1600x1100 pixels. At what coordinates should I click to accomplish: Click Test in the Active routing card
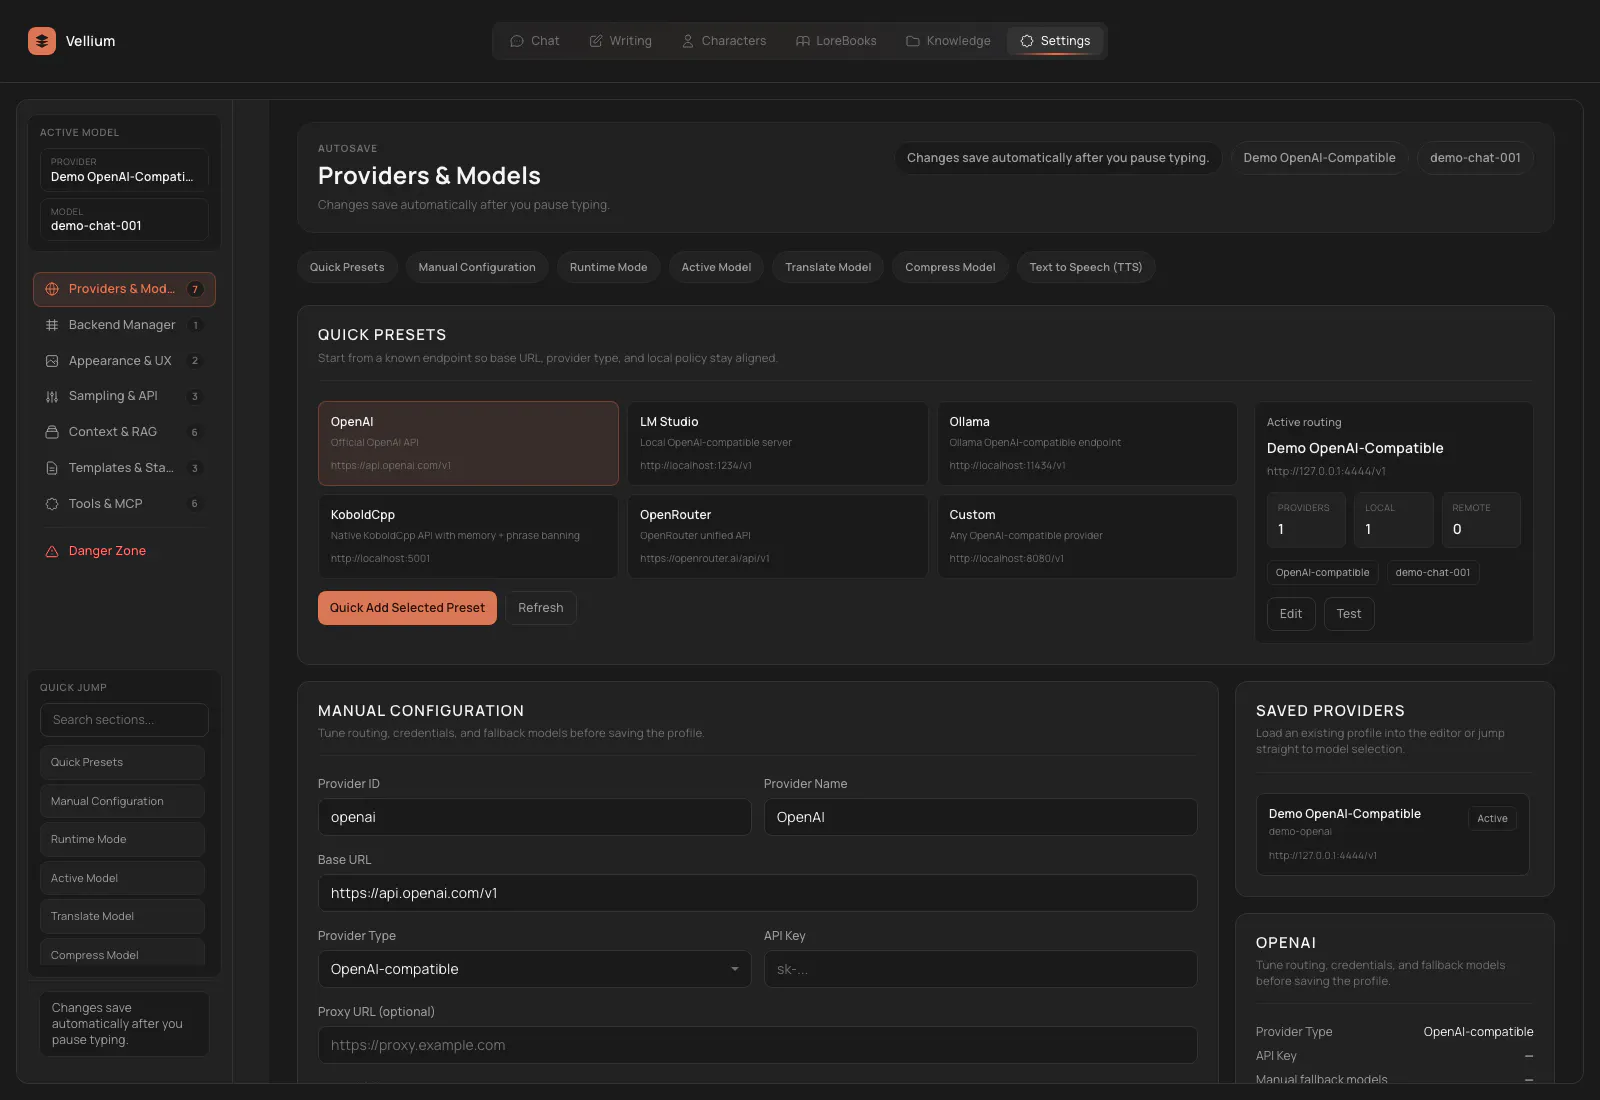point(1349,614)
